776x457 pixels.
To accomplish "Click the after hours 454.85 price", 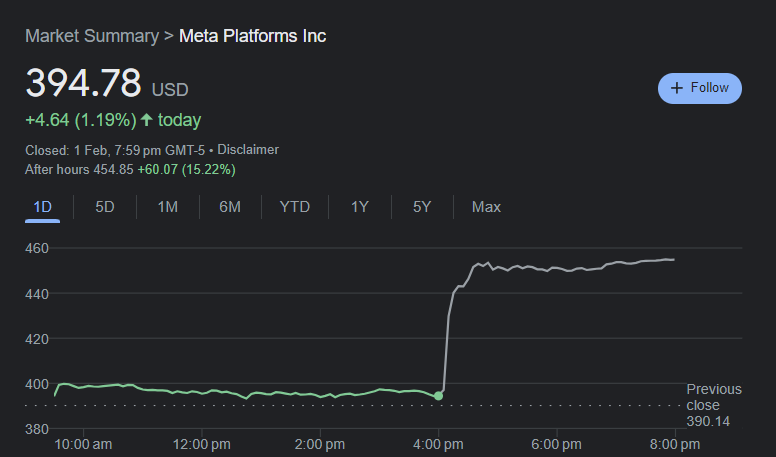I will pyautogui.click(x=113, y=170).
